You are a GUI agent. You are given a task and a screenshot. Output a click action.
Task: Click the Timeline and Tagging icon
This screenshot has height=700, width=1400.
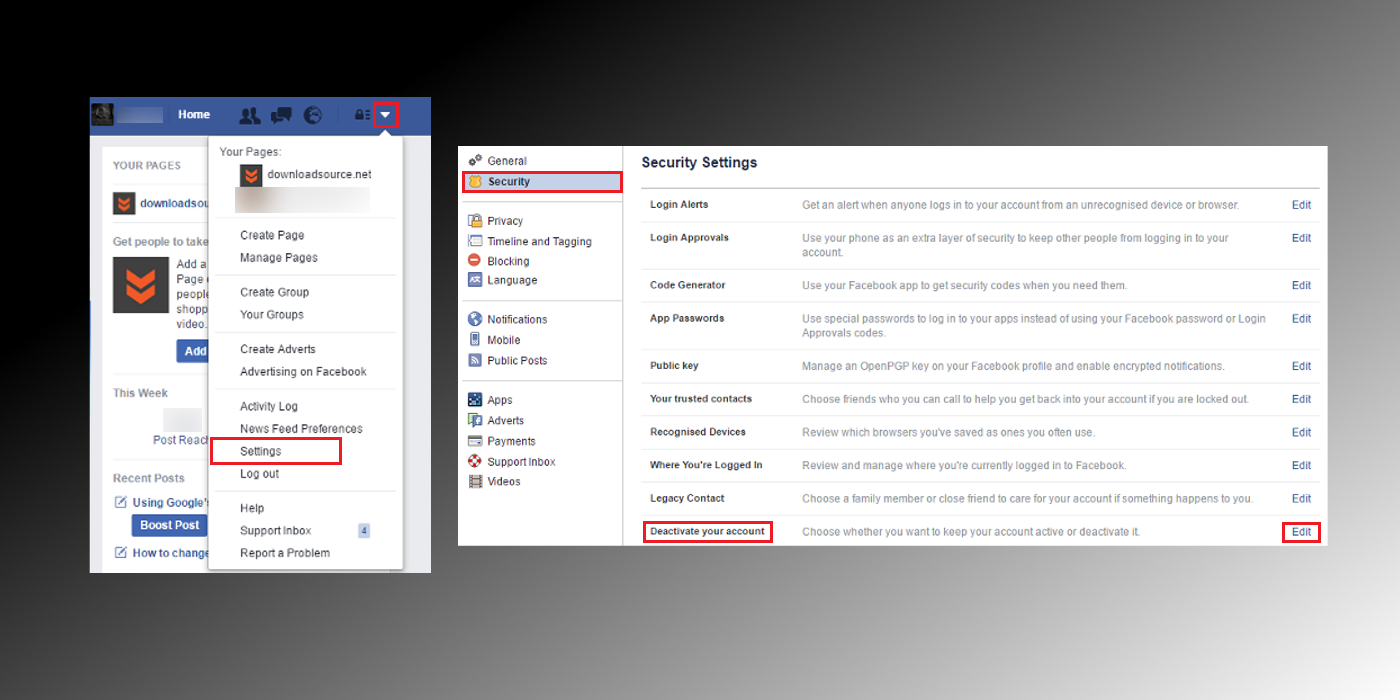(475, 241)
